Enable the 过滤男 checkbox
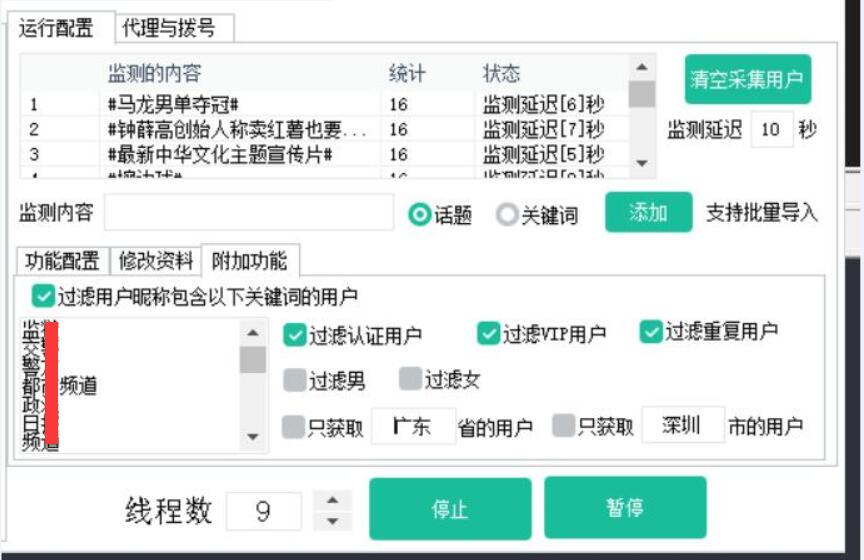The height and width of the screenshot is (560, 864). click(294, 380)
